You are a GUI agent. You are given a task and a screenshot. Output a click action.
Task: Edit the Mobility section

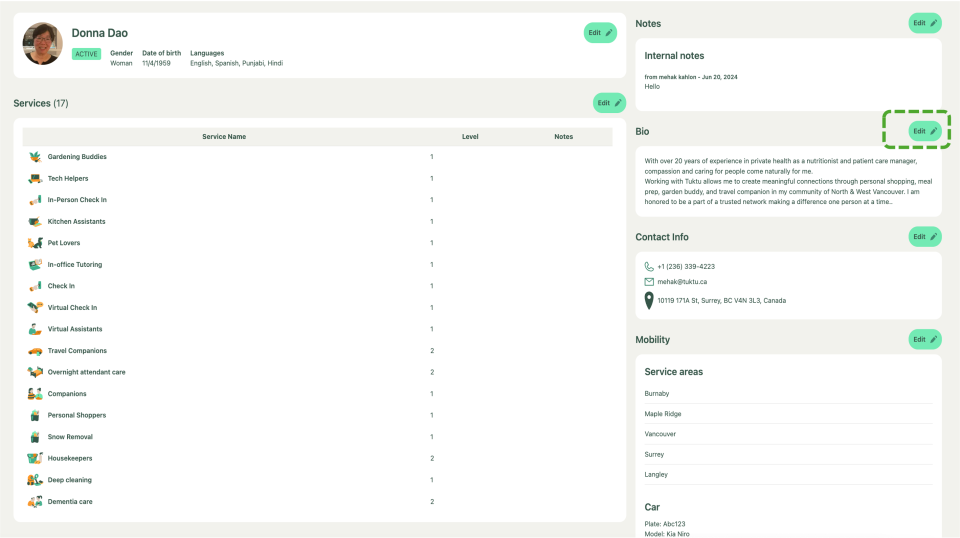(924, 339)
